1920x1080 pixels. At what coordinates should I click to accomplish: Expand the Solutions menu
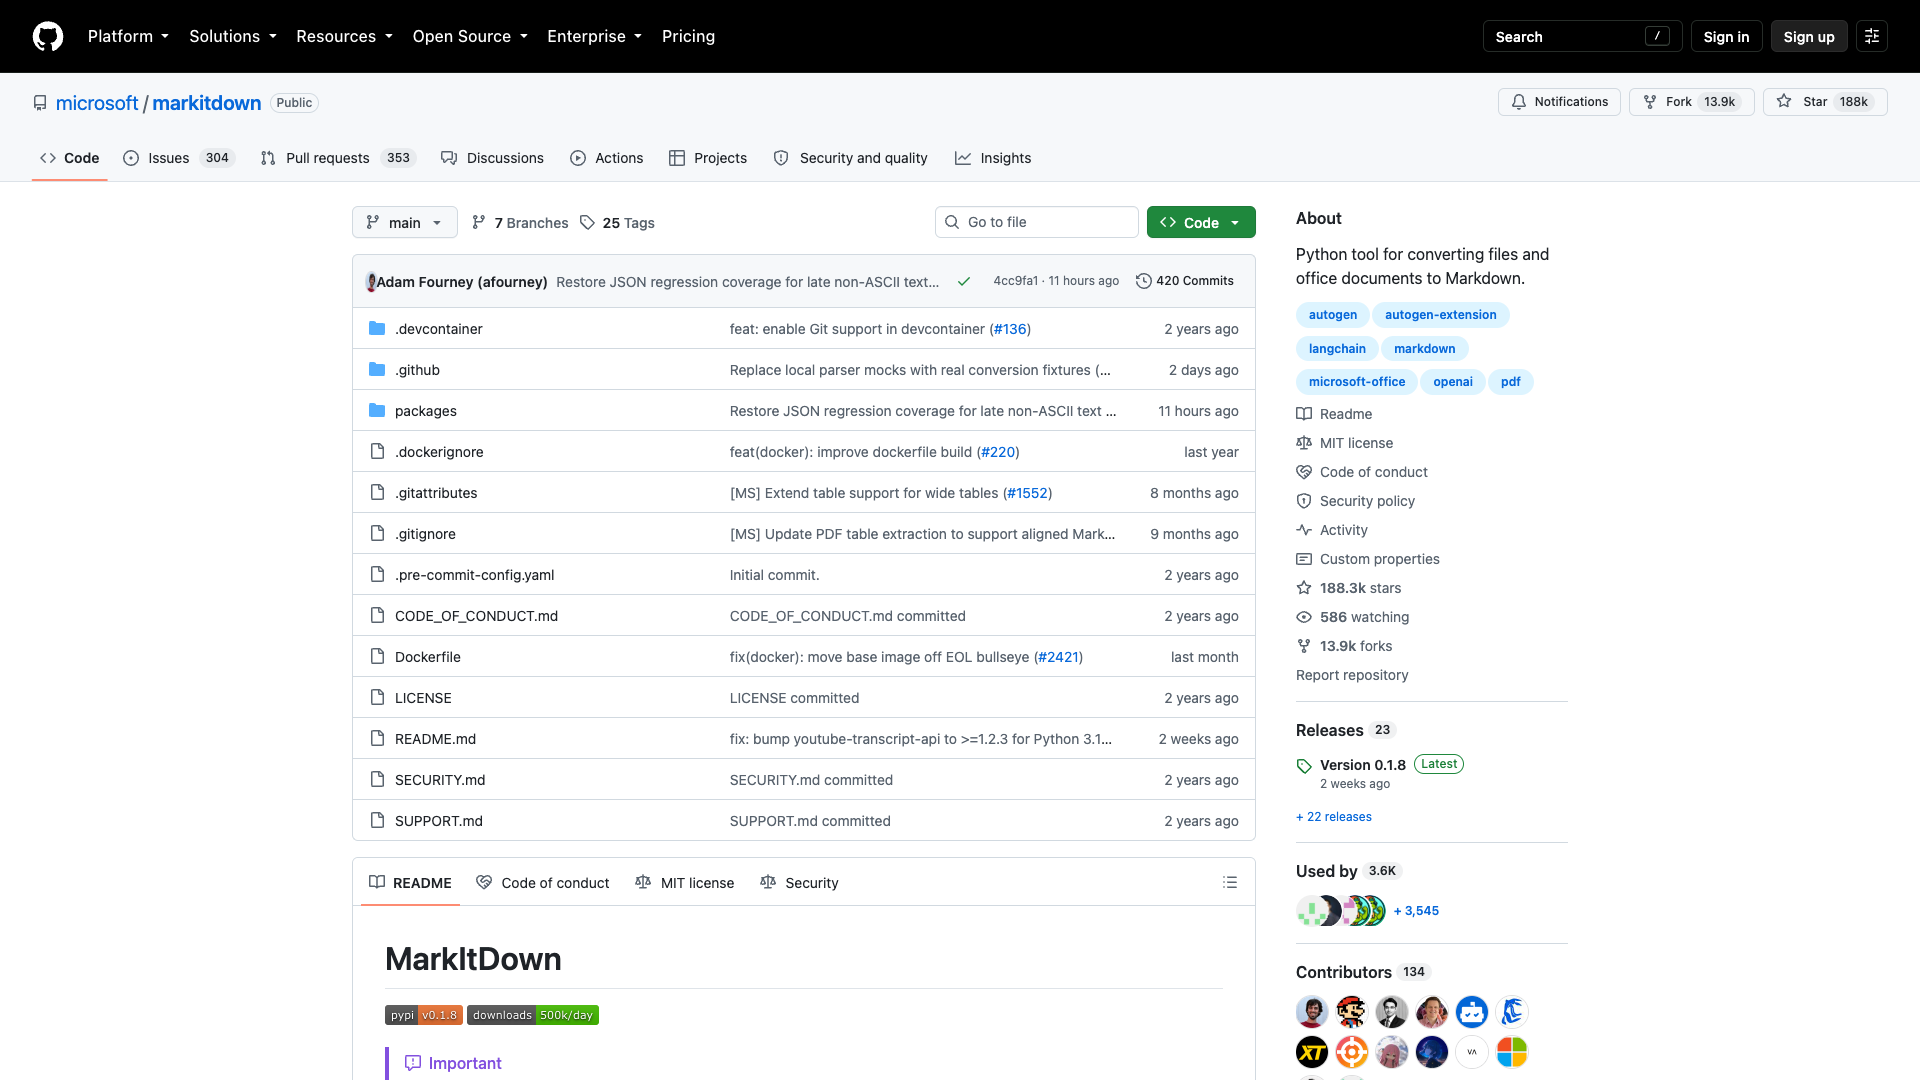(233, 36)
